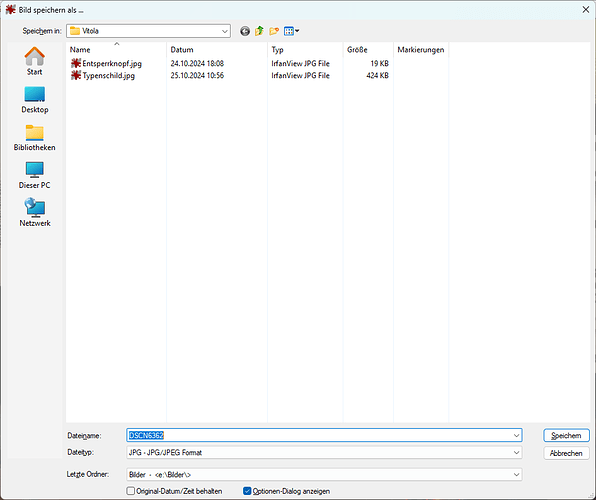
Task: Cancel with the Abbrechen button
Action: (x=566, y=453)
